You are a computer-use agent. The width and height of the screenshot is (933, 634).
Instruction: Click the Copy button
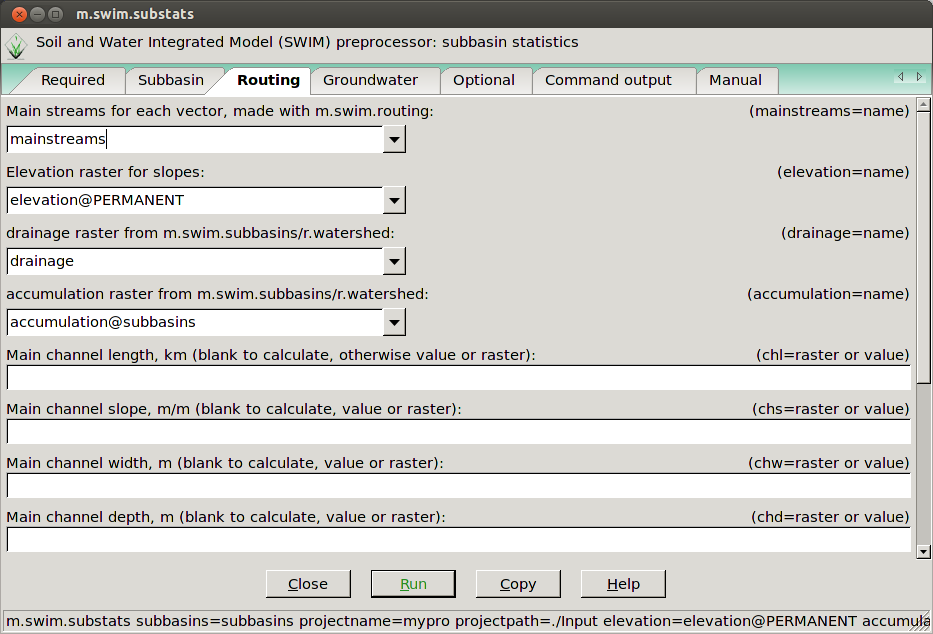click(x=518, y=584)
